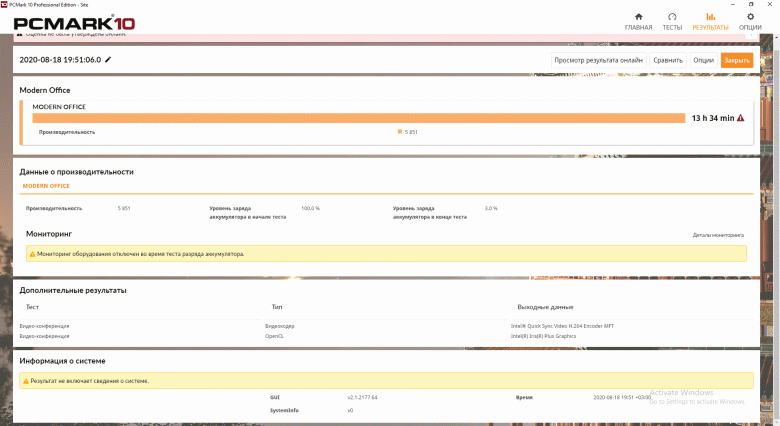Screen dimensions: 780x426
Task: Click the pencil icon to rename result
Action: [108, 60]
